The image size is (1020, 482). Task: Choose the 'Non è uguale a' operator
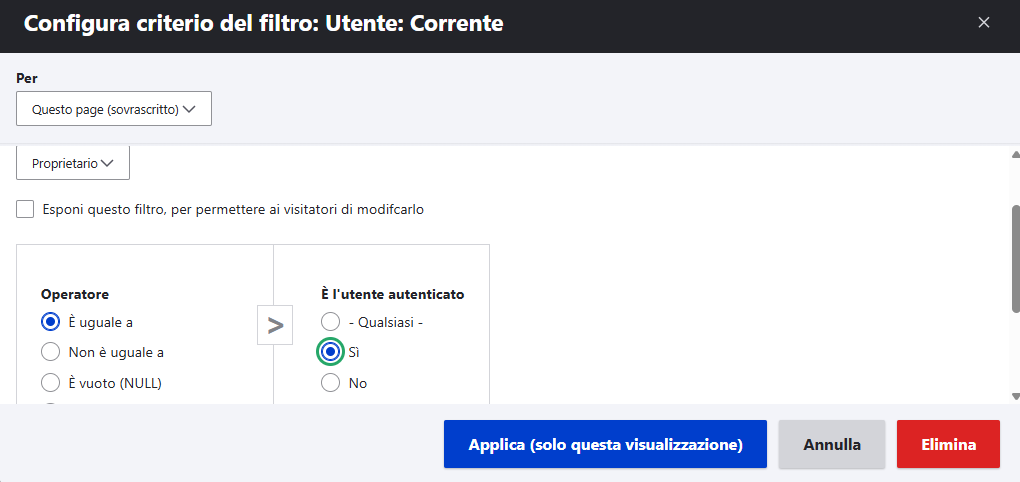pyautogui.click(x=50, y=352)
